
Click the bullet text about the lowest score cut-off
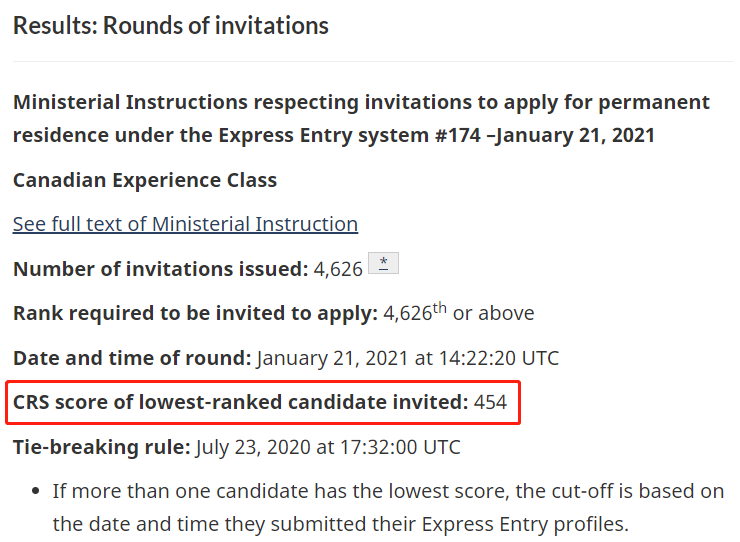pos(388,508)
